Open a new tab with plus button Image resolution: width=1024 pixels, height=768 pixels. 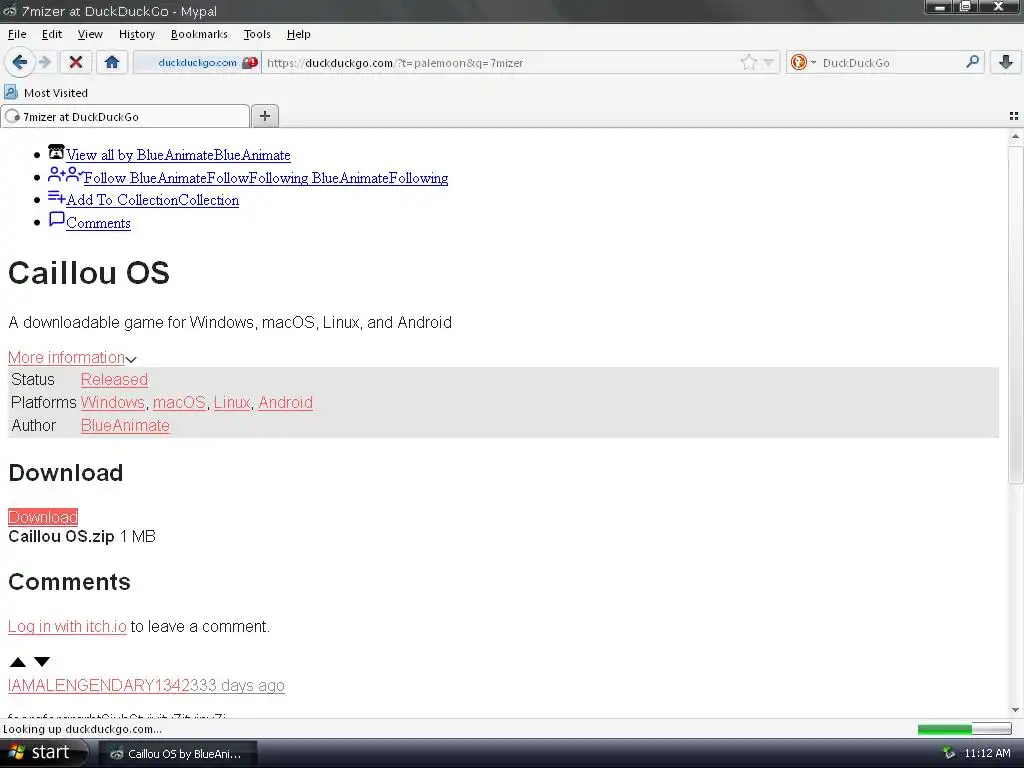click(x=264, y=116)
